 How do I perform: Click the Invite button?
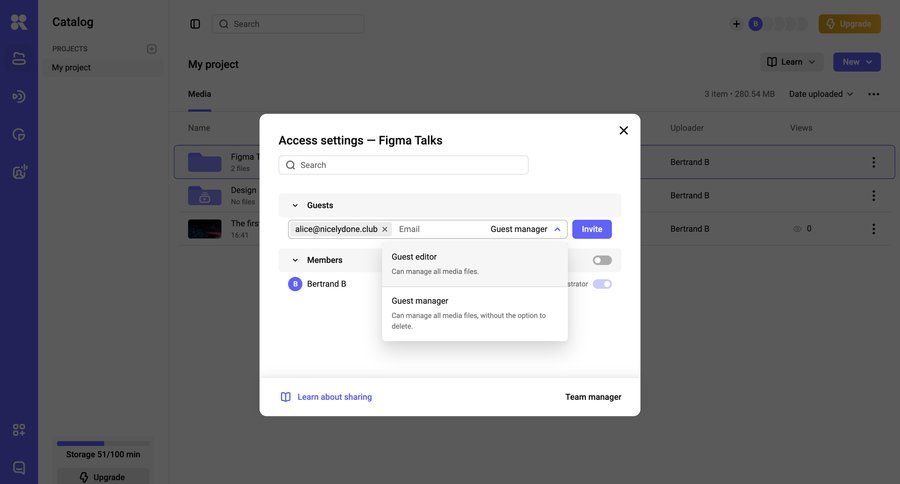[592, 229]
